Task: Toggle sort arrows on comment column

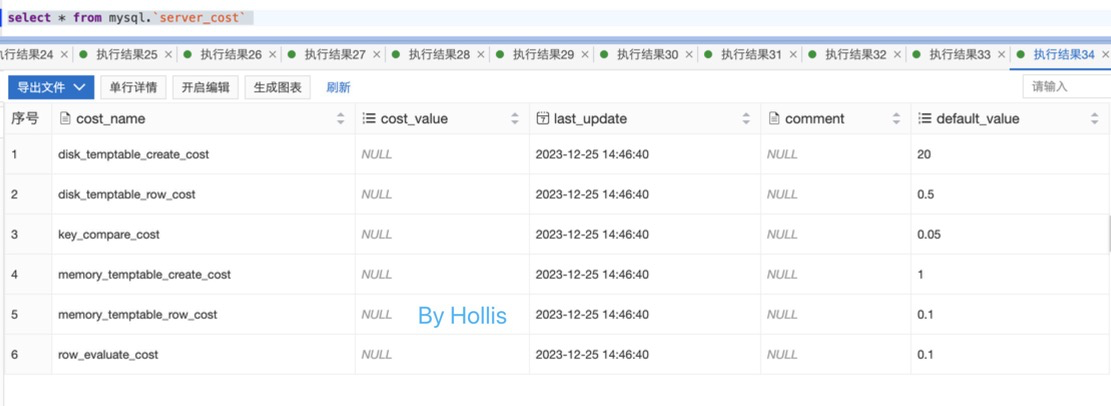Action: (896, 119)
